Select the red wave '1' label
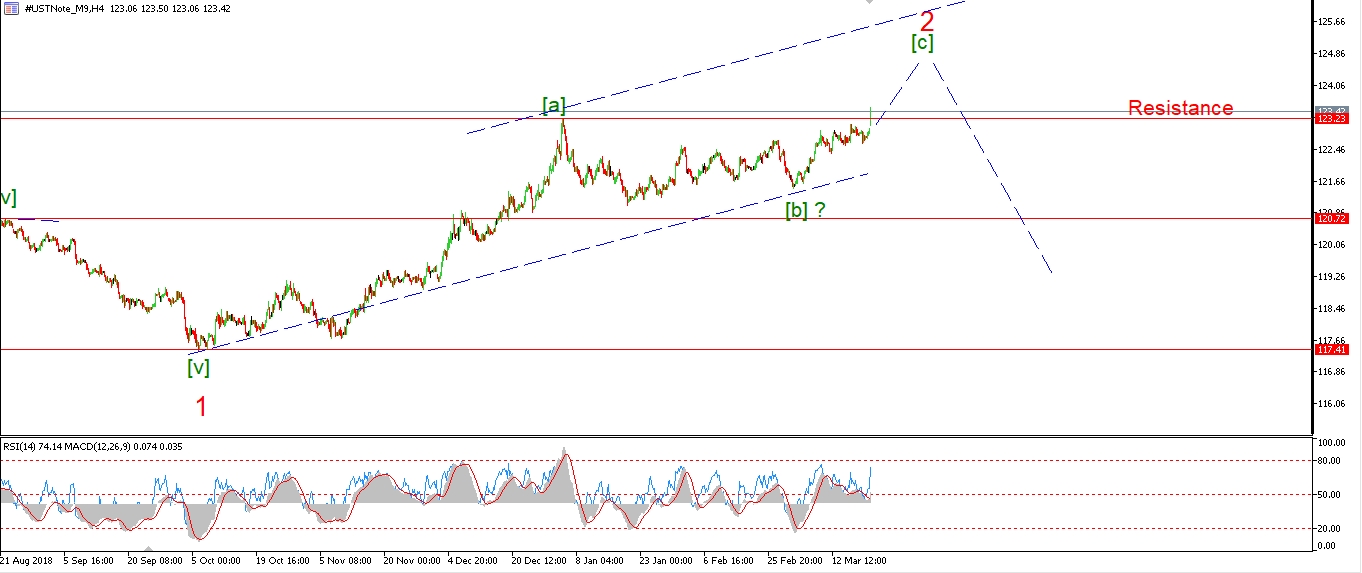1362x573 pixels. 202,406
